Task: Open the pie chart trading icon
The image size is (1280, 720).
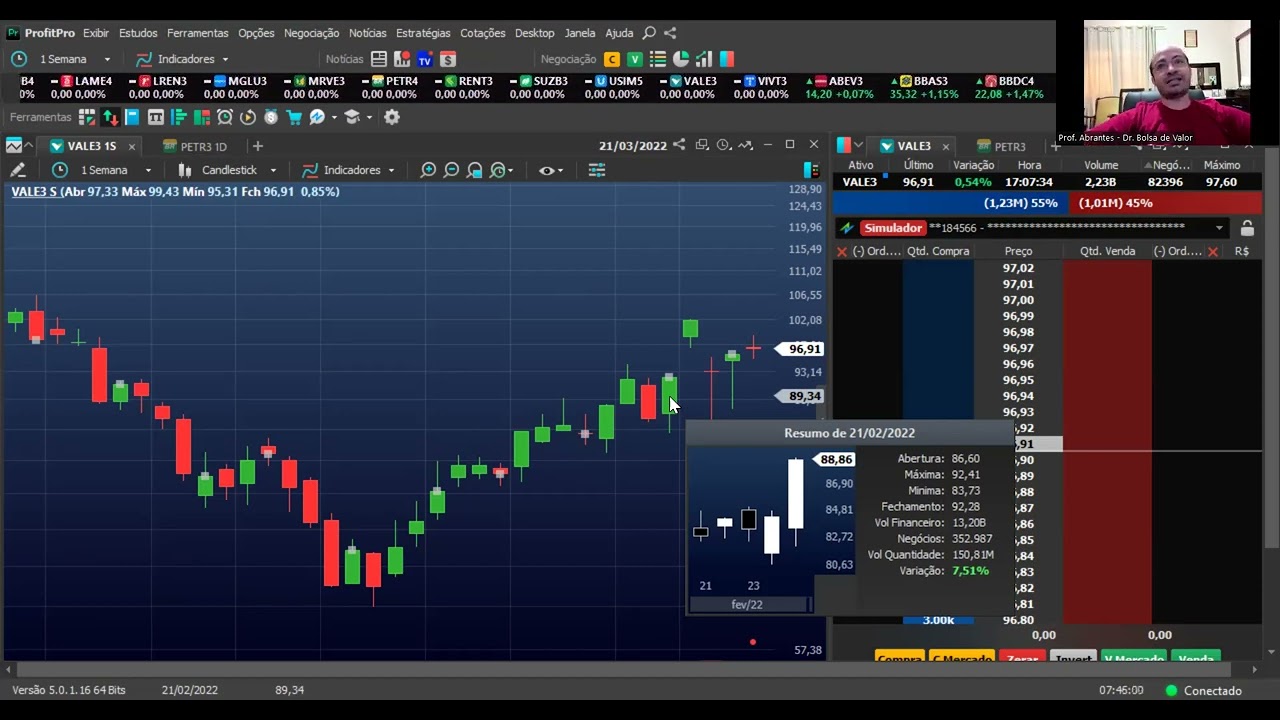Action: (x=681, y=59)
